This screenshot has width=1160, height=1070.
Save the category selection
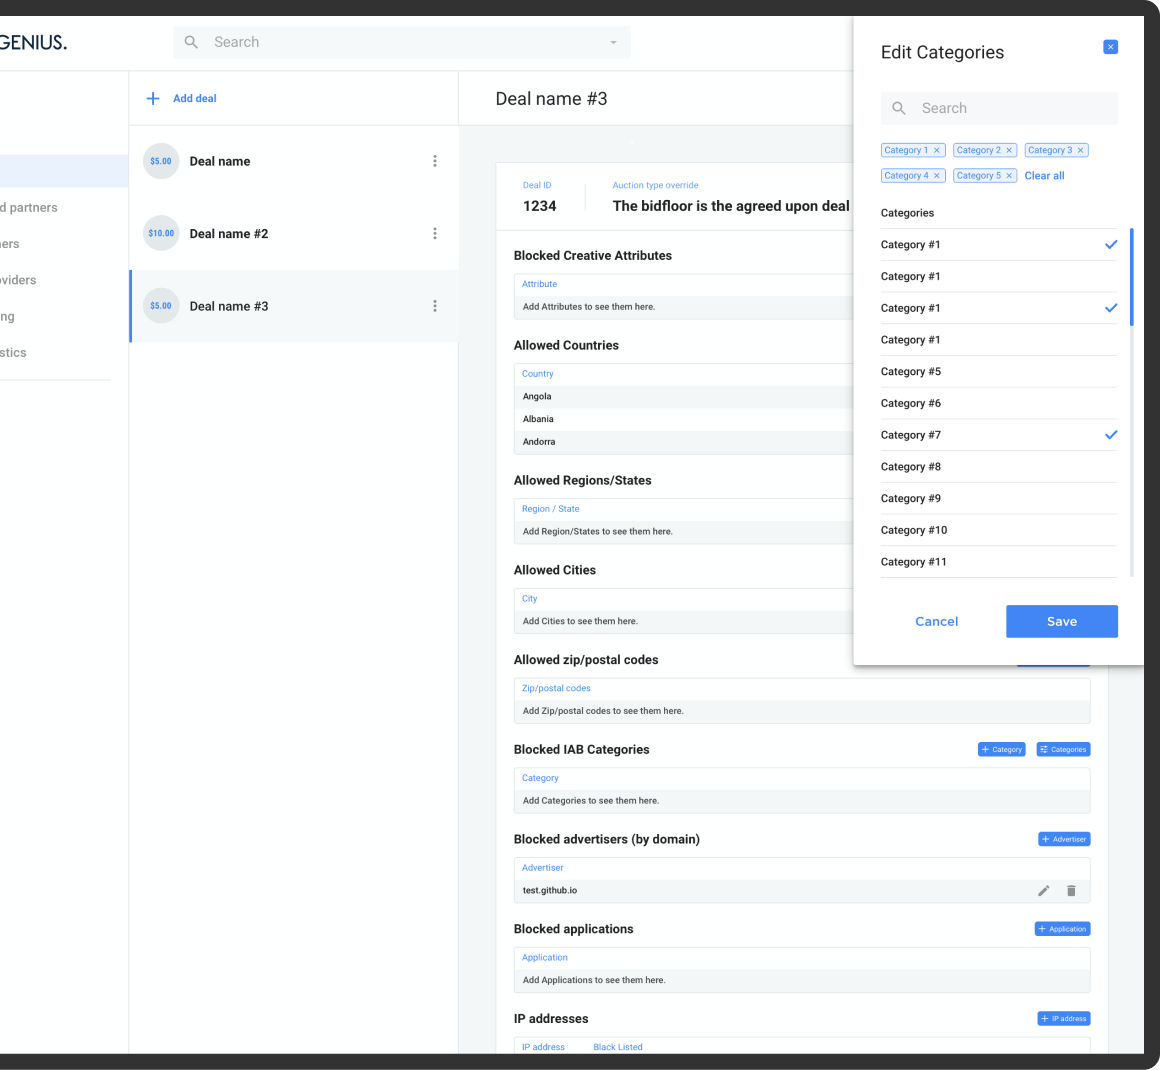point(1062,622)
